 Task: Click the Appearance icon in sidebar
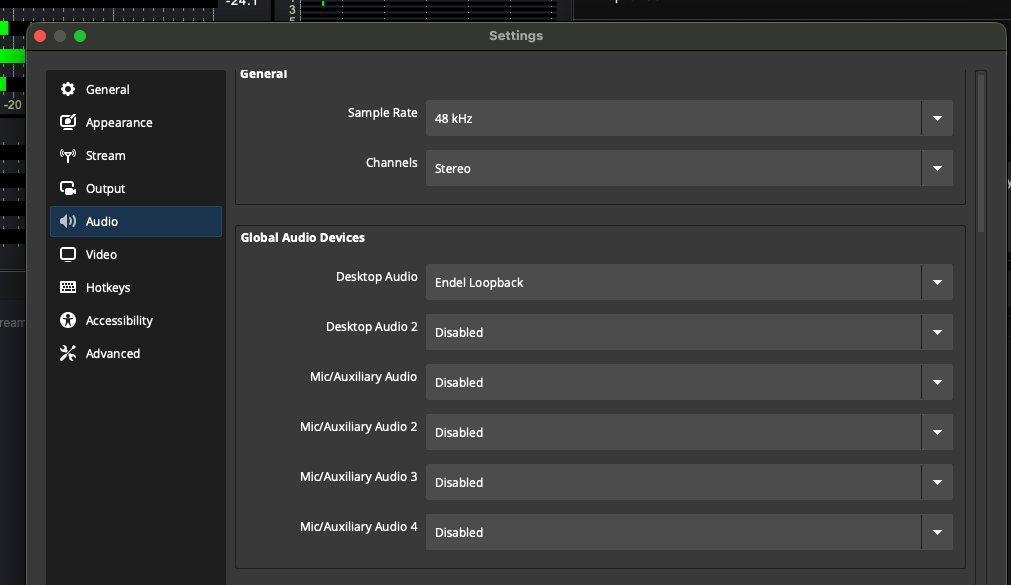click(x=68, y=122)
